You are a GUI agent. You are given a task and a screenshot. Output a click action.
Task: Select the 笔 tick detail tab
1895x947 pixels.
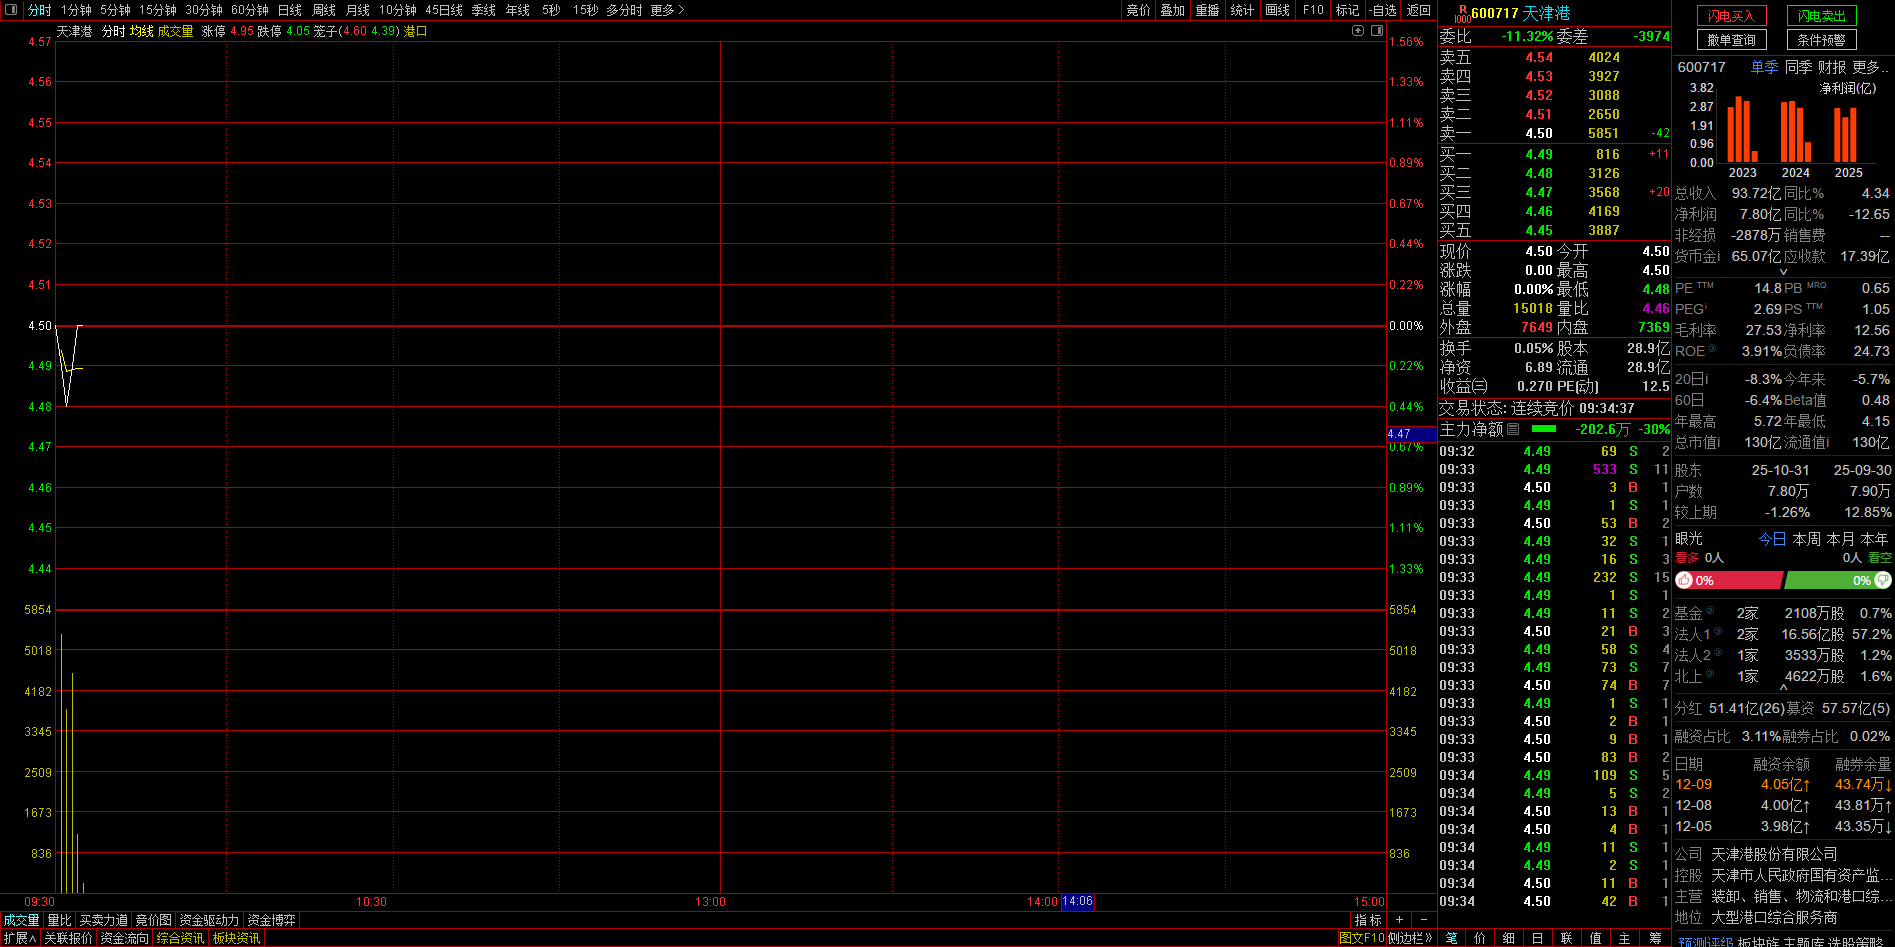point(1452,939)
